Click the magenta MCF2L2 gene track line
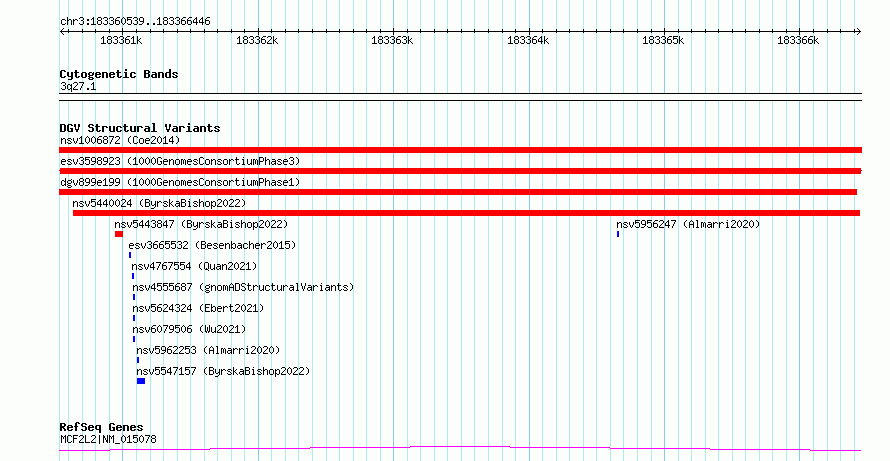Screen dimensions: 890x461 click(x=460, y=449)
